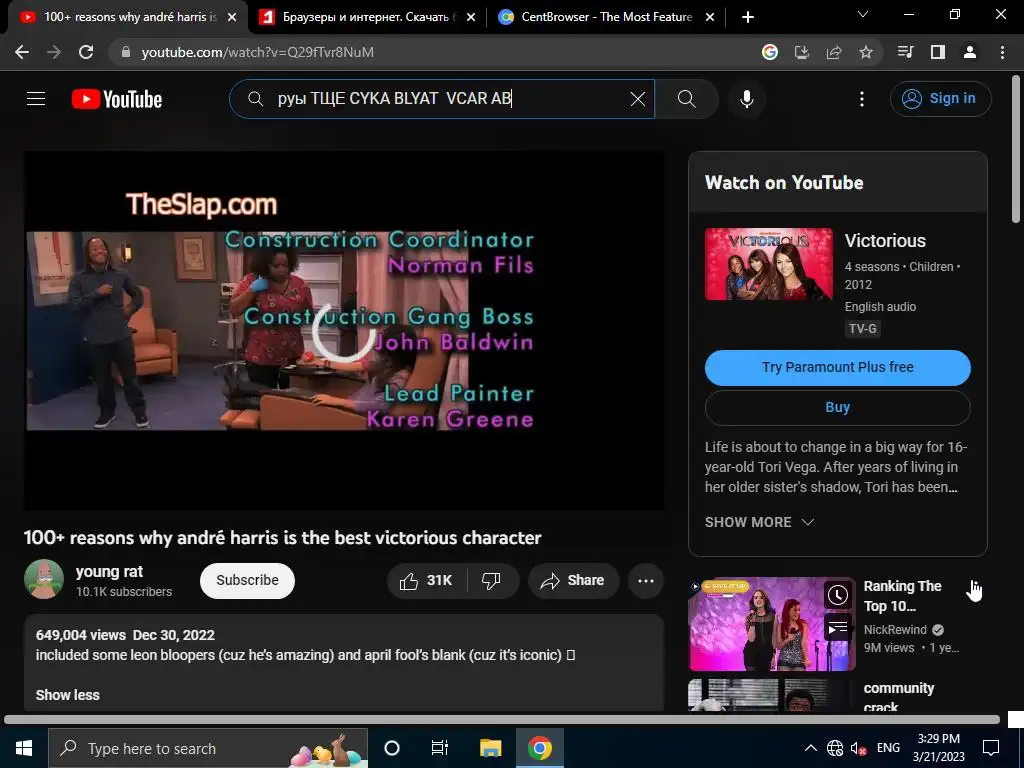Start voice search with microphone icon
Screen dimensions: 1024x768
tap(746, 99)
